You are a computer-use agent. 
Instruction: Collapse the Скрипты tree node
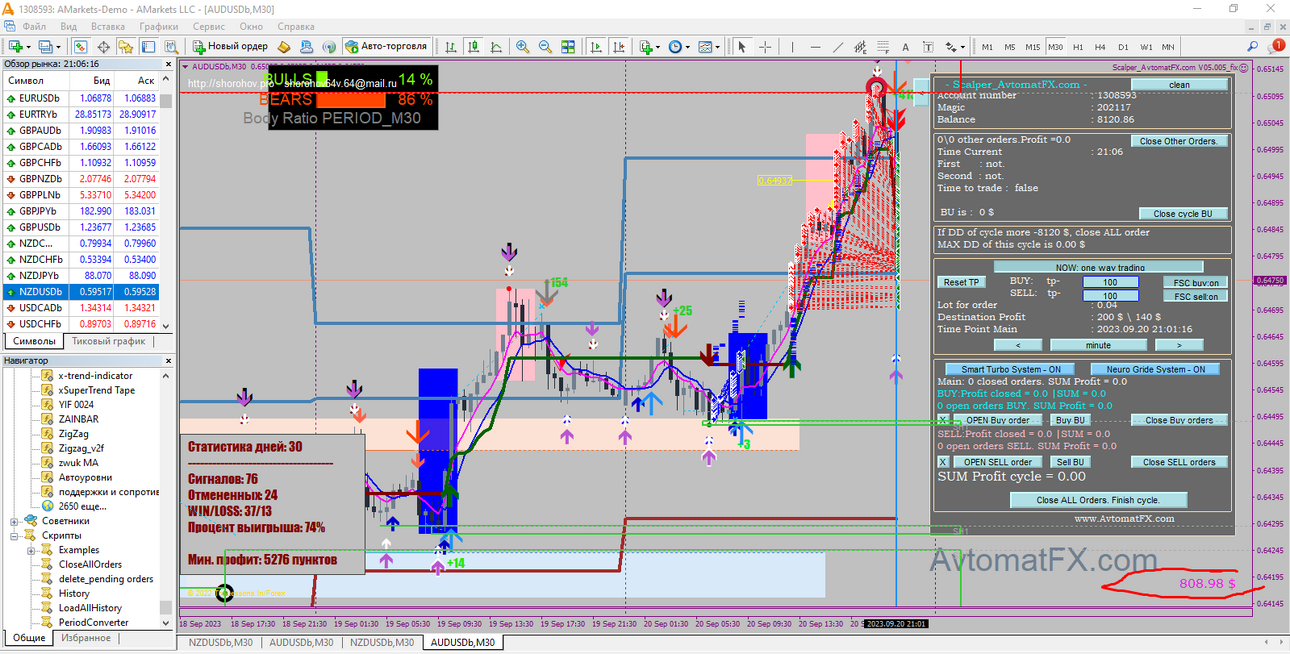click(x=14, y=536)
